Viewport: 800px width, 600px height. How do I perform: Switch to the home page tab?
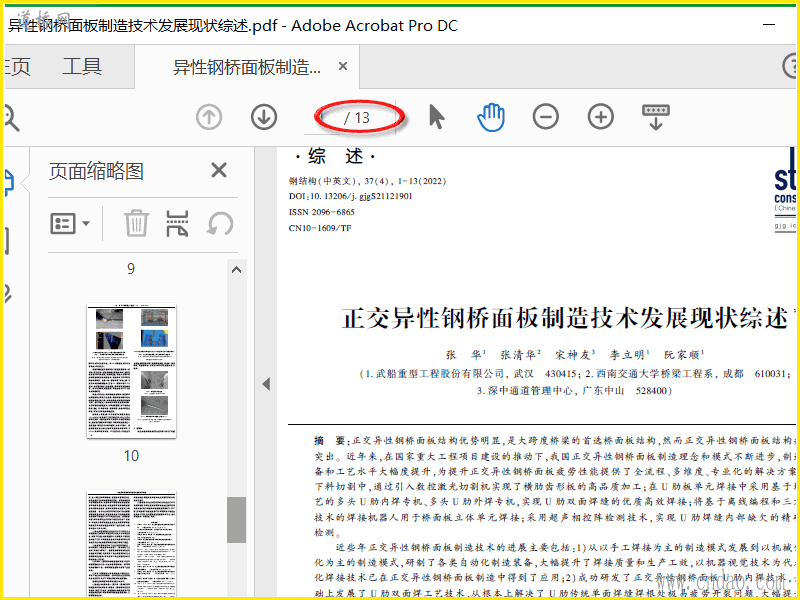click(x=17, y=67)
